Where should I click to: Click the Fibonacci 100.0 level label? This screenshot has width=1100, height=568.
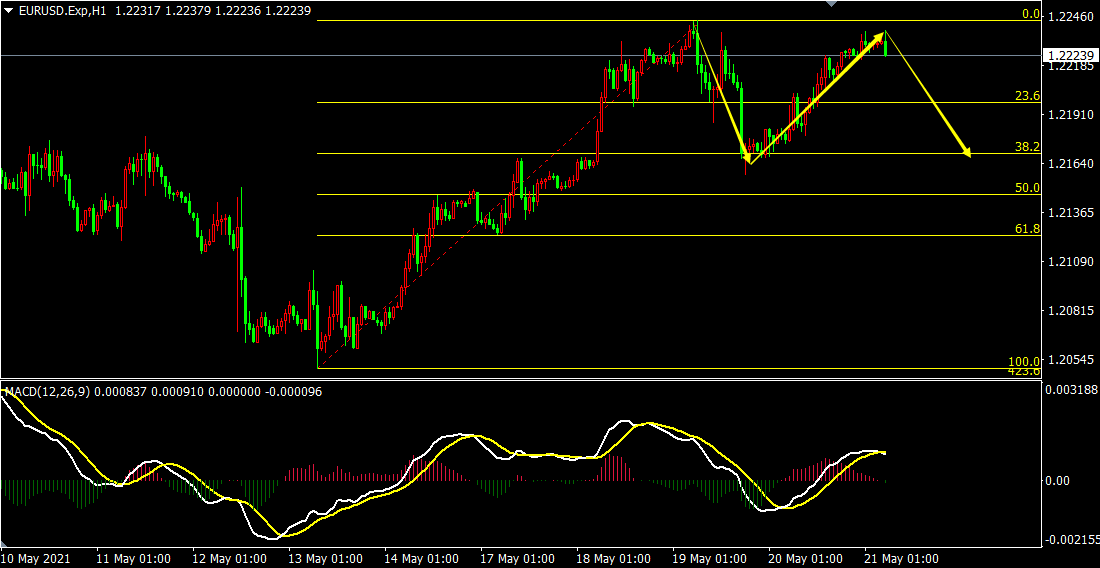click(x=1024, y=361)
